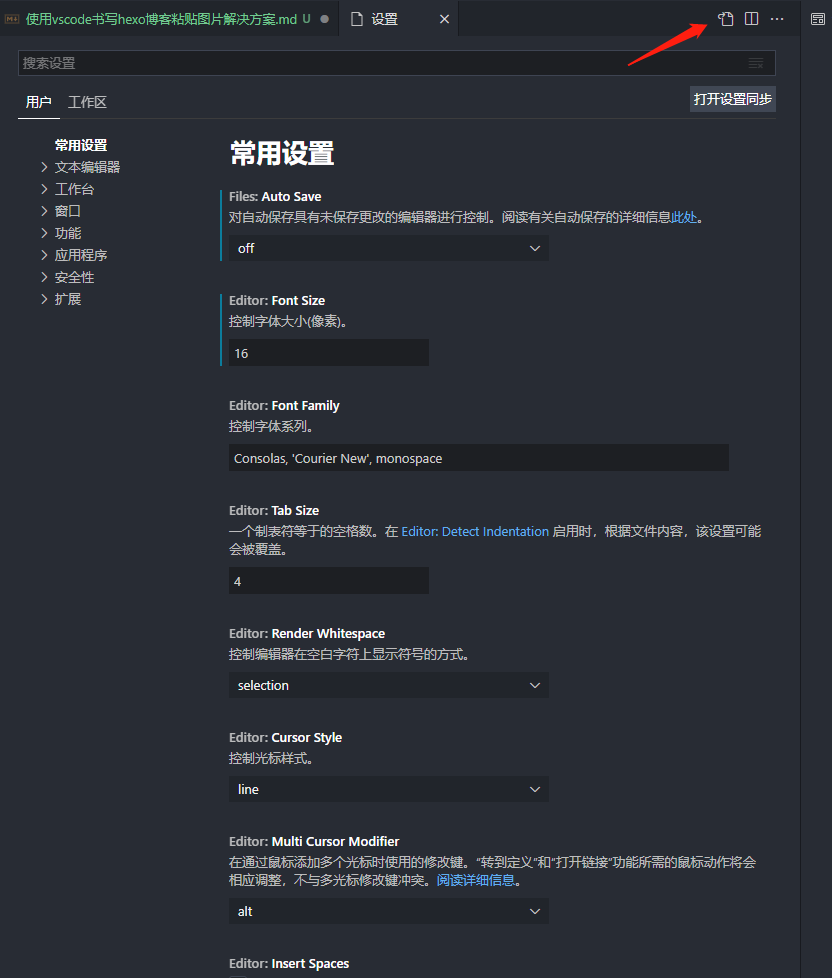The width and height of the screenshot is (832, 978).
Task: Open the Cursor Style dropdown
Action: coord(388,789)
